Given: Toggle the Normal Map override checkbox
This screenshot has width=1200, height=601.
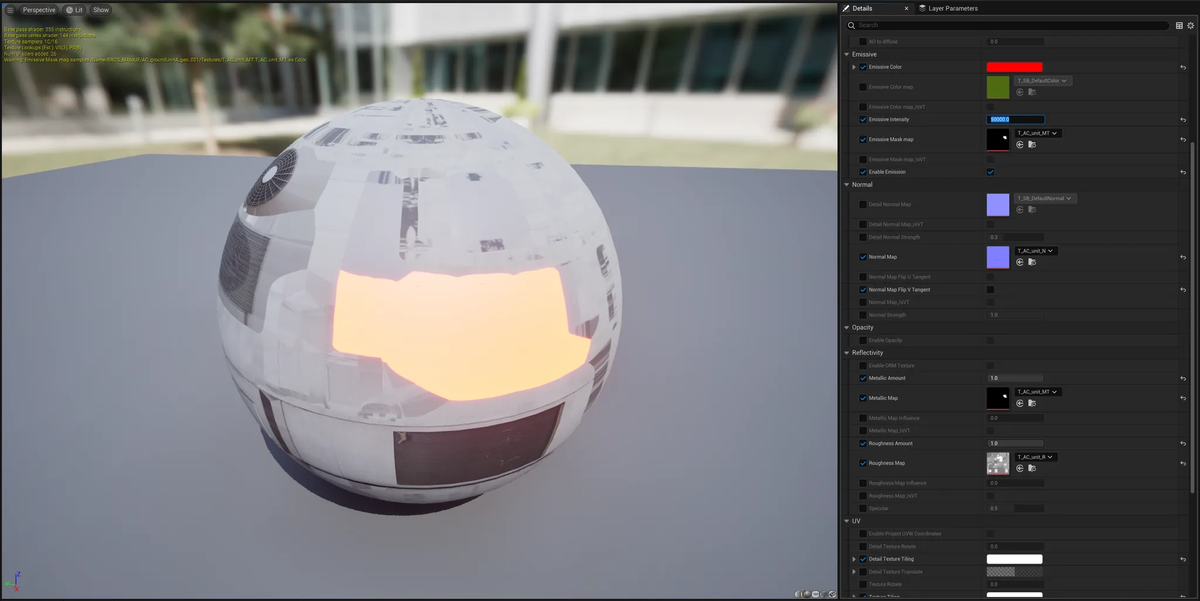Looking at the screenshot, I should tap(863, 257).
